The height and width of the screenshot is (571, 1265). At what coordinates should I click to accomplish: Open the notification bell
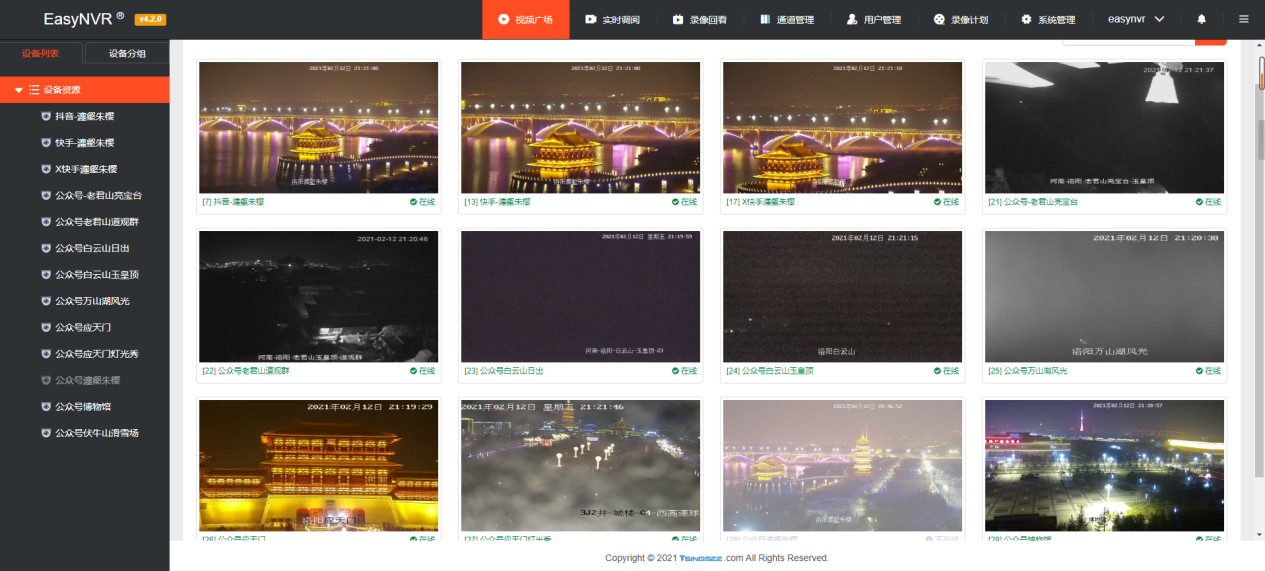point(1201,19)
